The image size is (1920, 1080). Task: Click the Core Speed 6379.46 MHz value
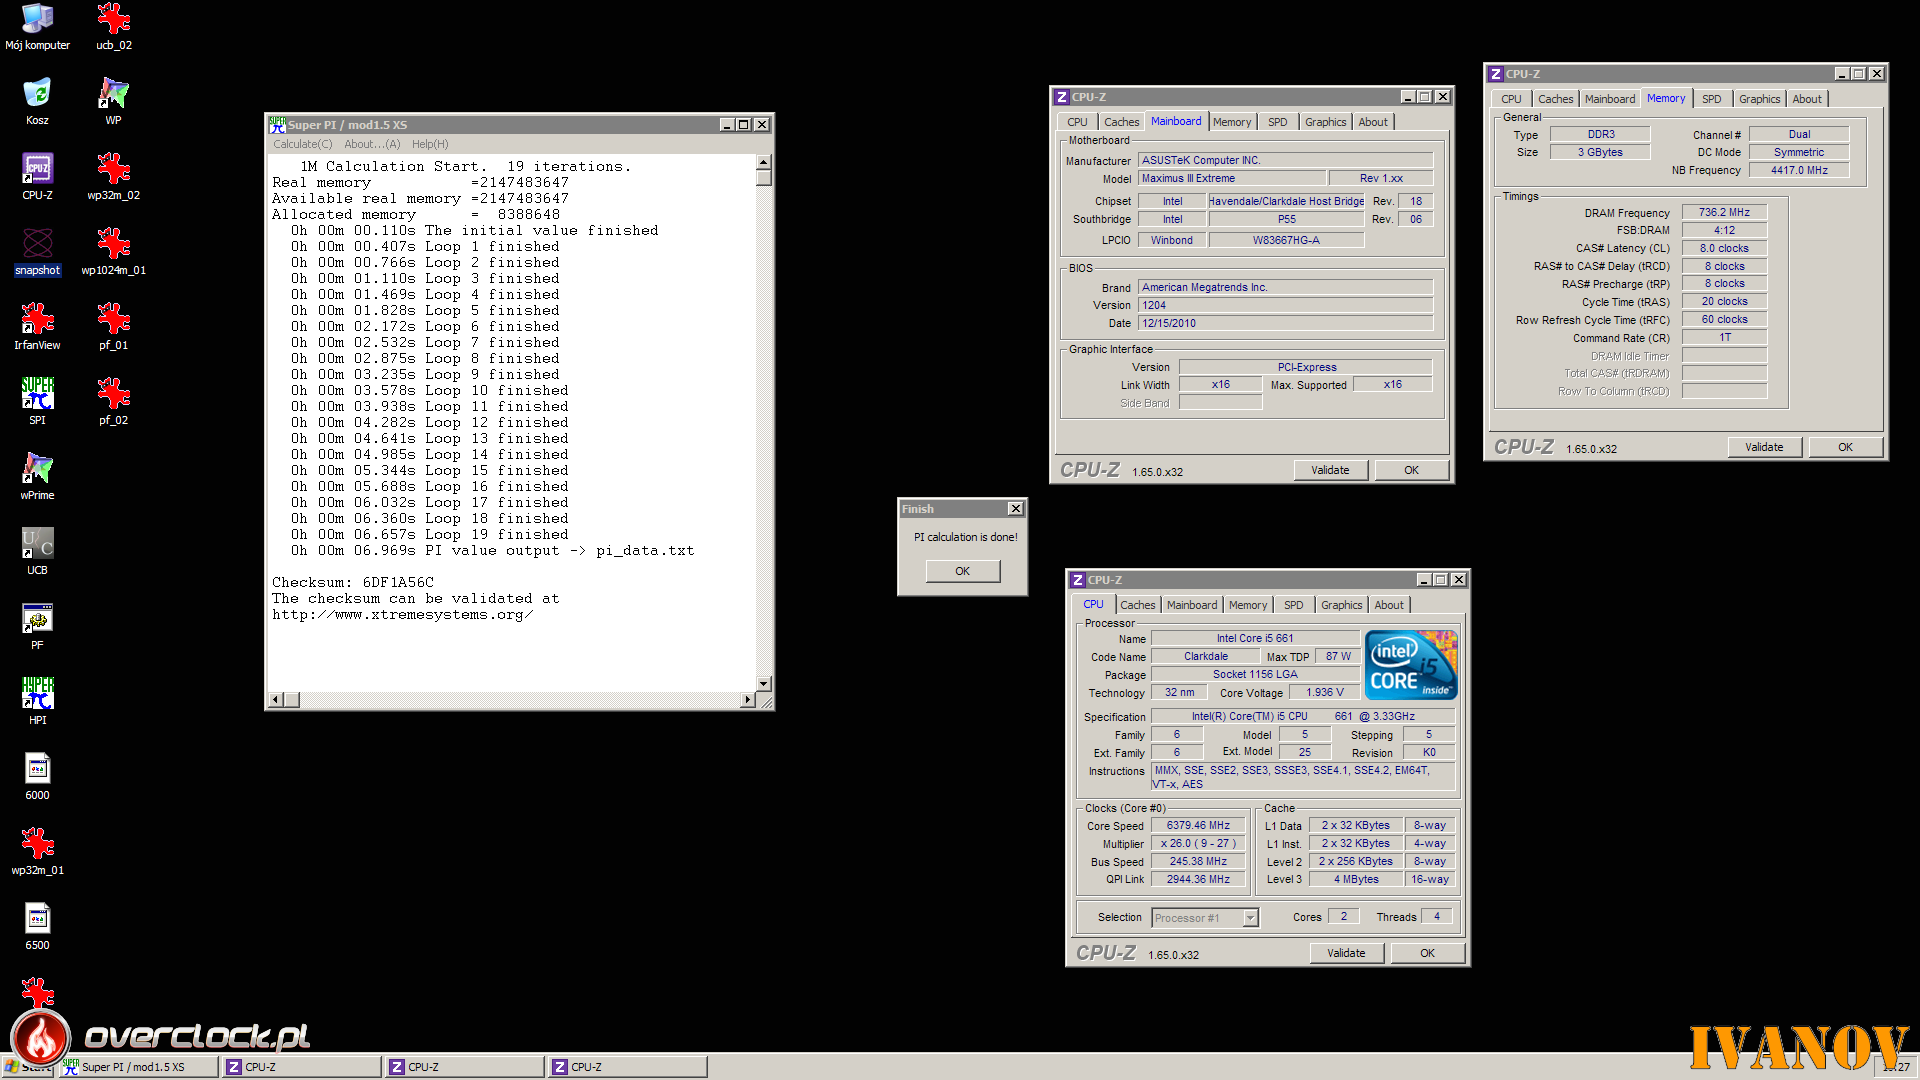tap(1197, 826)
